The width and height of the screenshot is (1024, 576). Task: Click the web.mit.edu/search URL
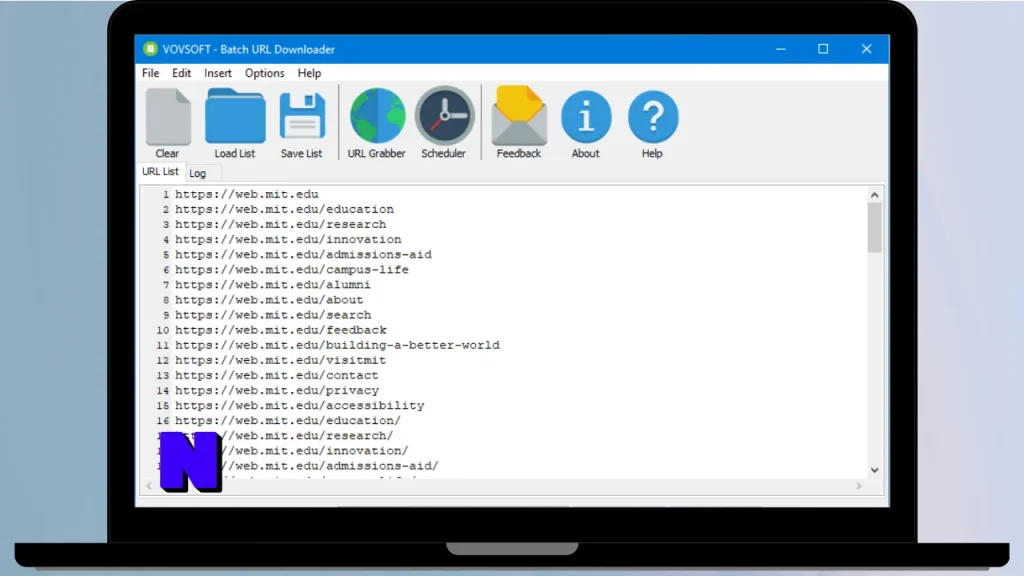click(x=273, y=315)
